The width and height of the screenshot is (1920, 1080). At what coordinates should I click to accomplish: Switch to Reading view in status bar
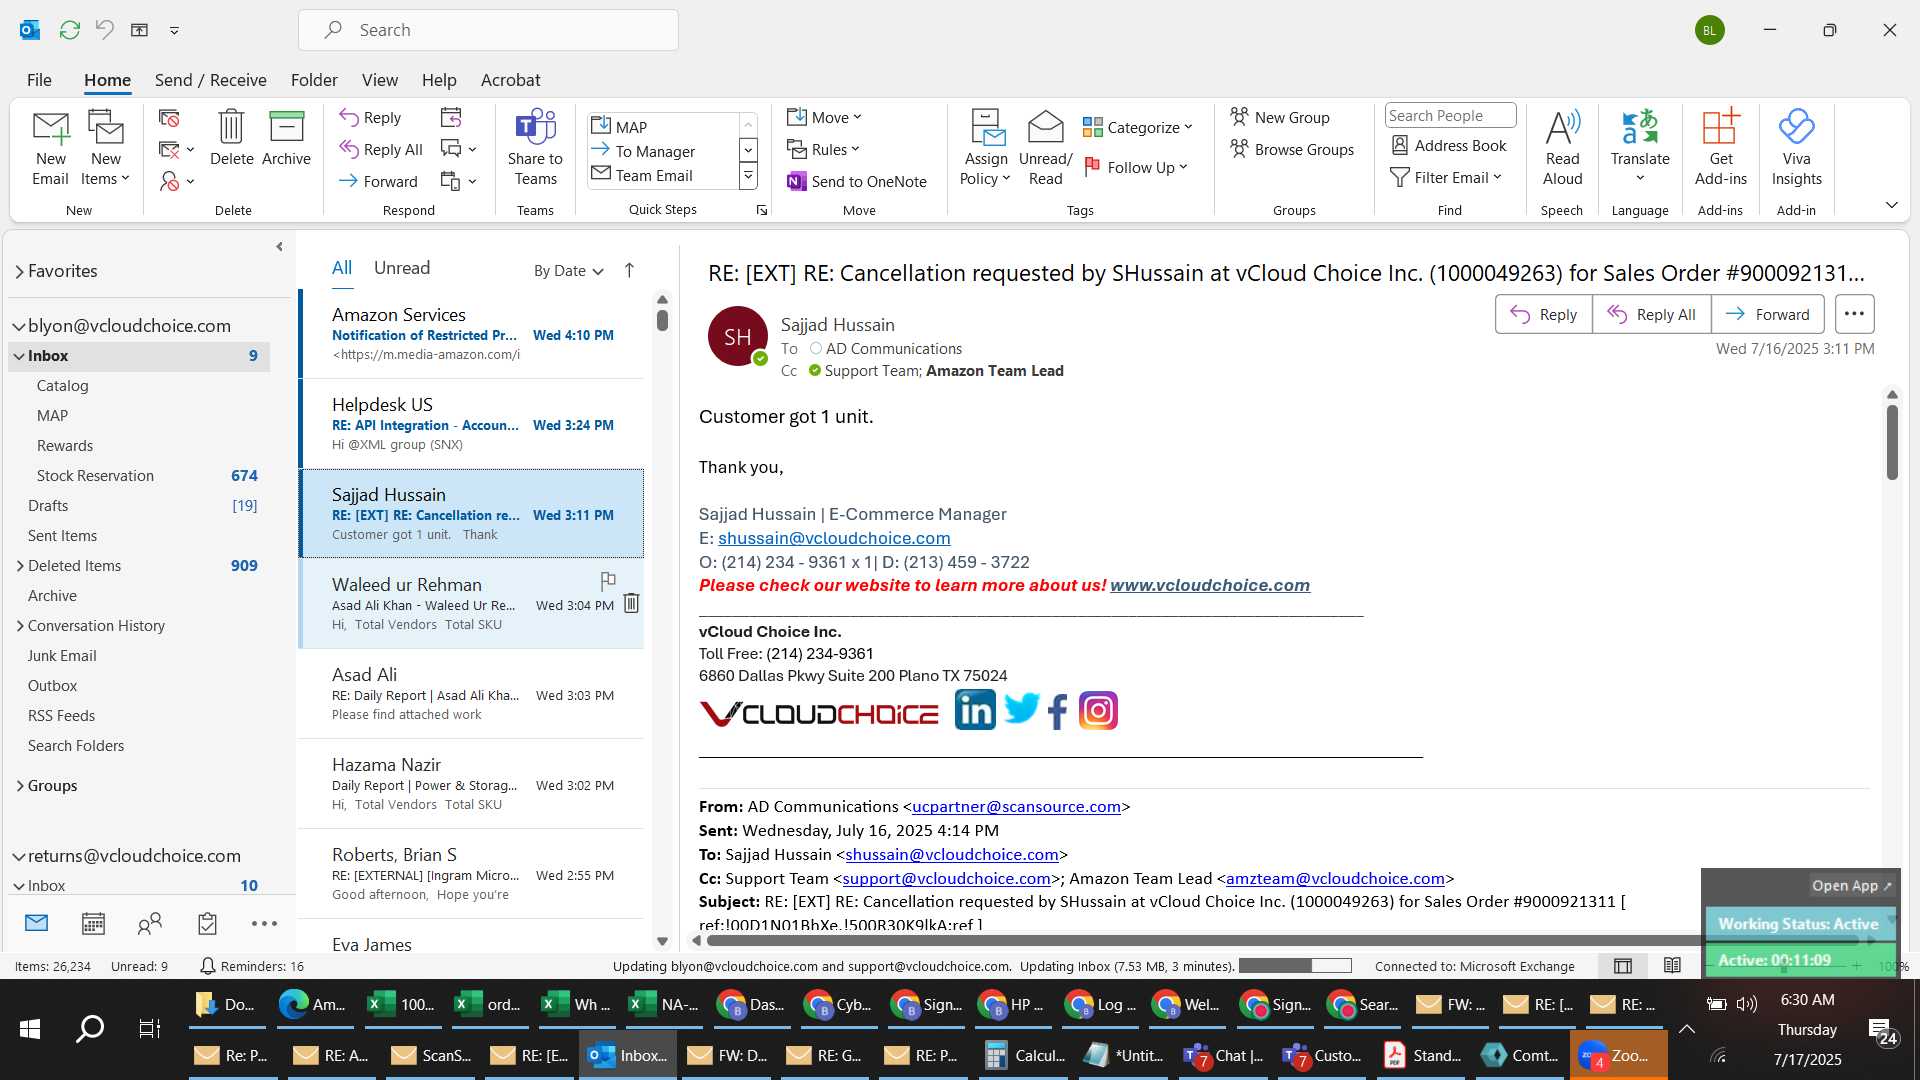(1672, 965)
